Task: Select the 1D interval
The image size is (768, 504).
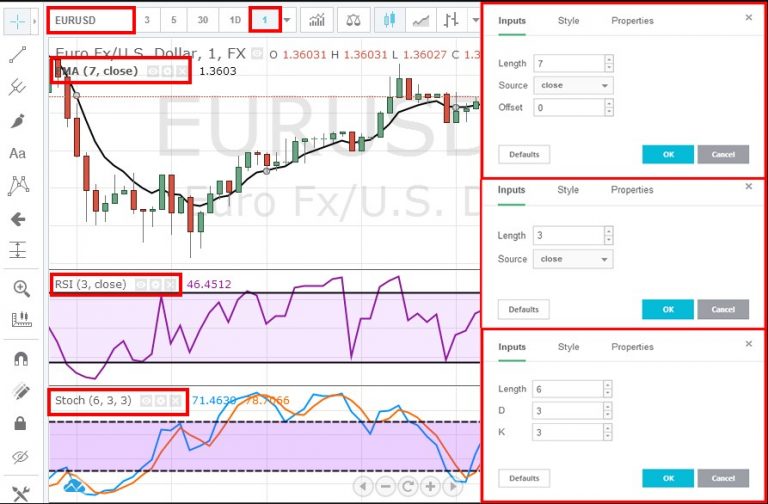Action: (235, 20)
